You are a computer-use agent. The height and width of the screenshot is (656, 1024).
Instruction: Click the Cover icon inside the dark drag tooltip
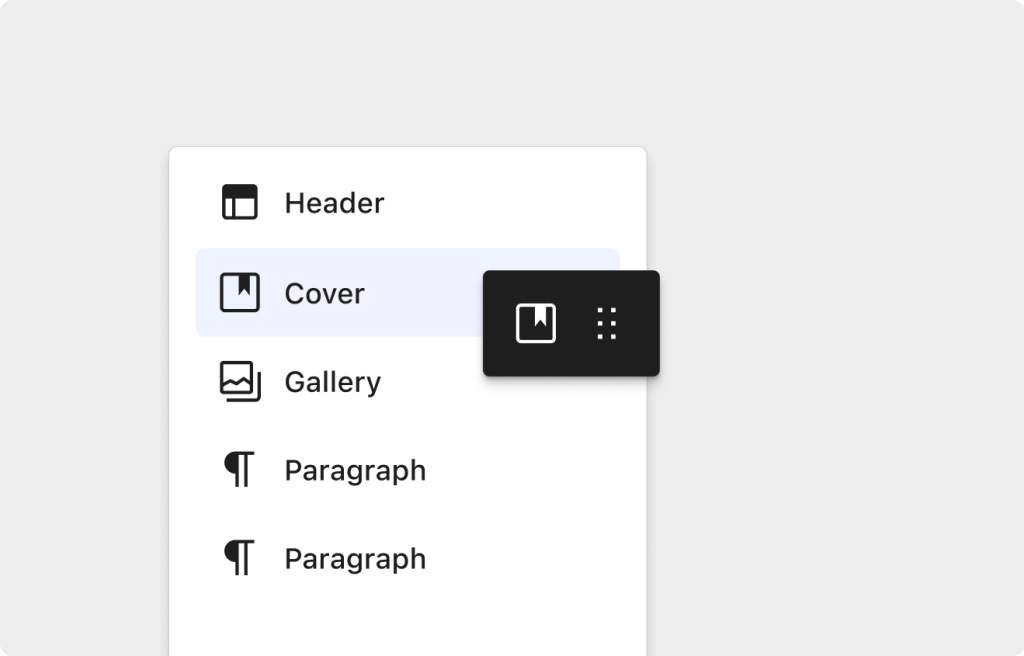[536, 323]
